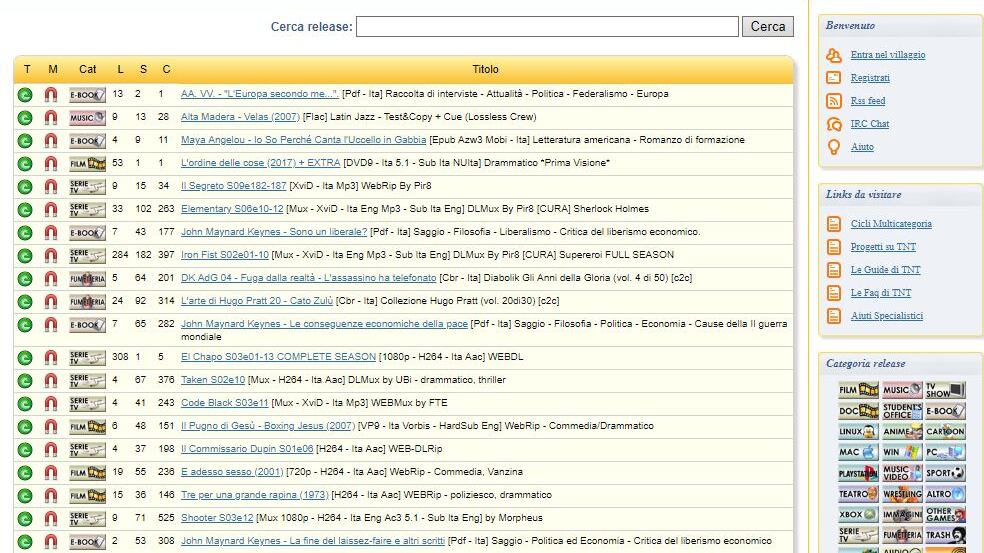The image size is (984, 553).
Task: Open the OTHER GAMES category icon
Action: 945,514
